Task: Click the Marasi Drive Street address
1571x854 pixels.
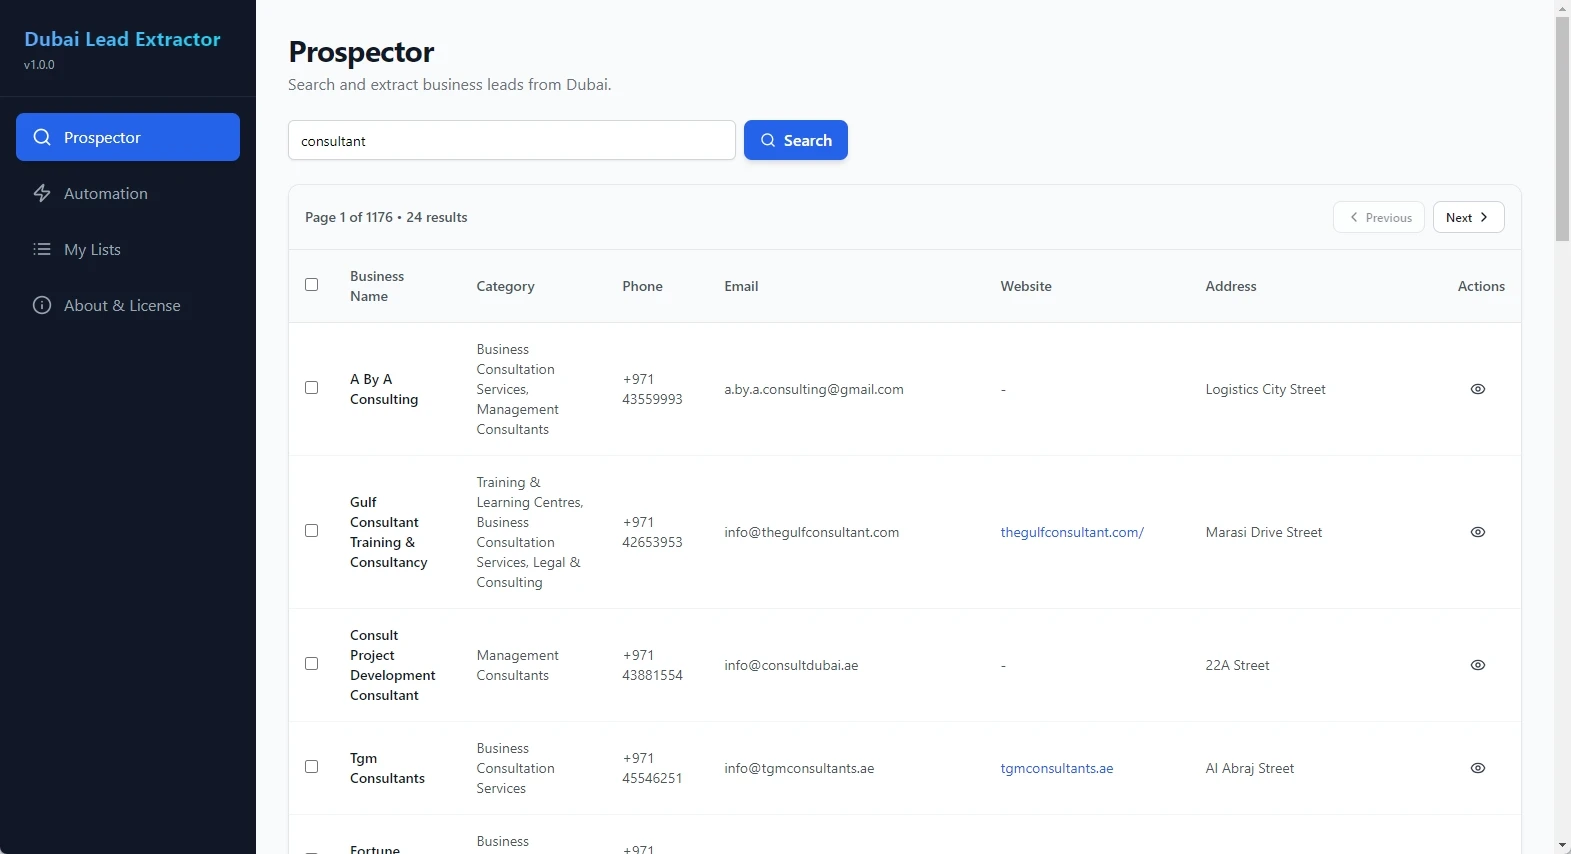Action: [1264, 532]
